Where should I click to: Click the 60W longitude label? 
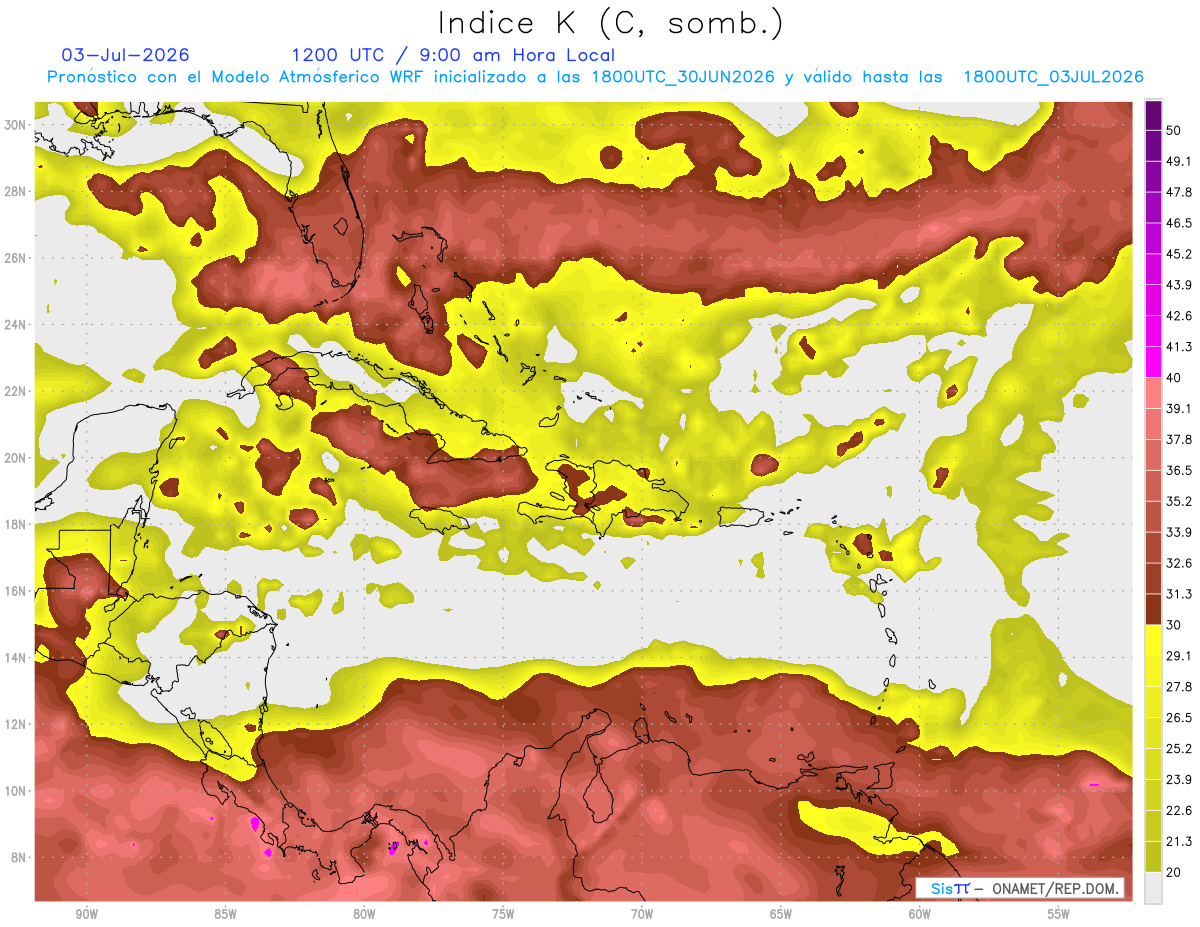click(x=920, y=914)
